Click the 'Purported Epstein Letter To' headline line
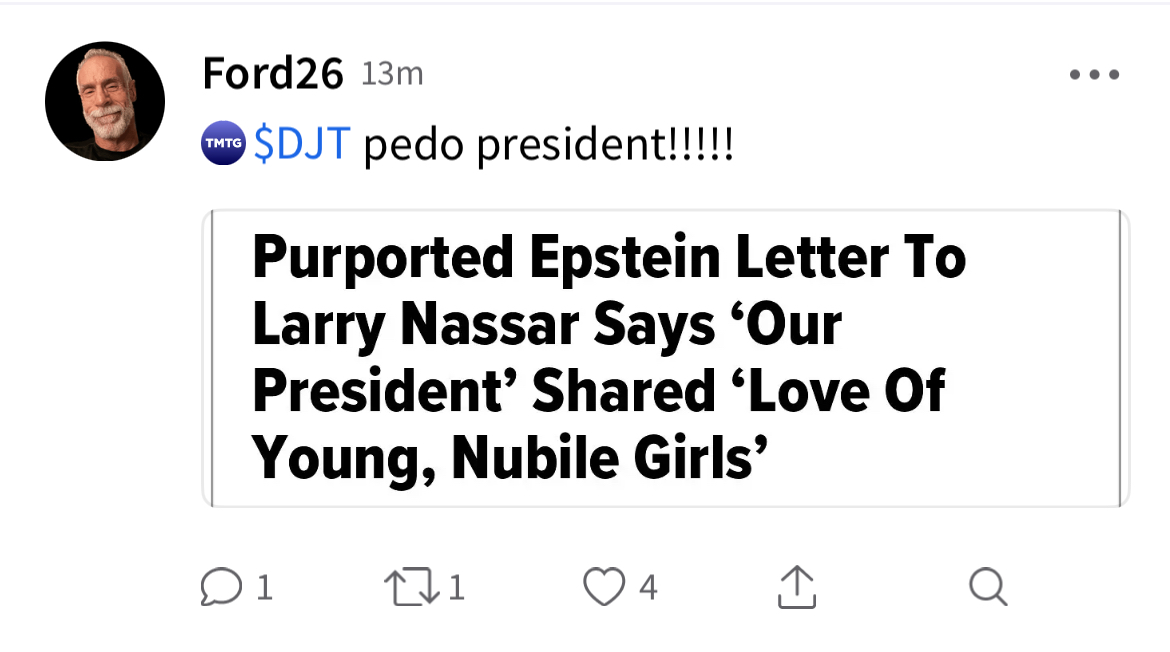This screenshot has width=1170, height=652. click(608, 257)
